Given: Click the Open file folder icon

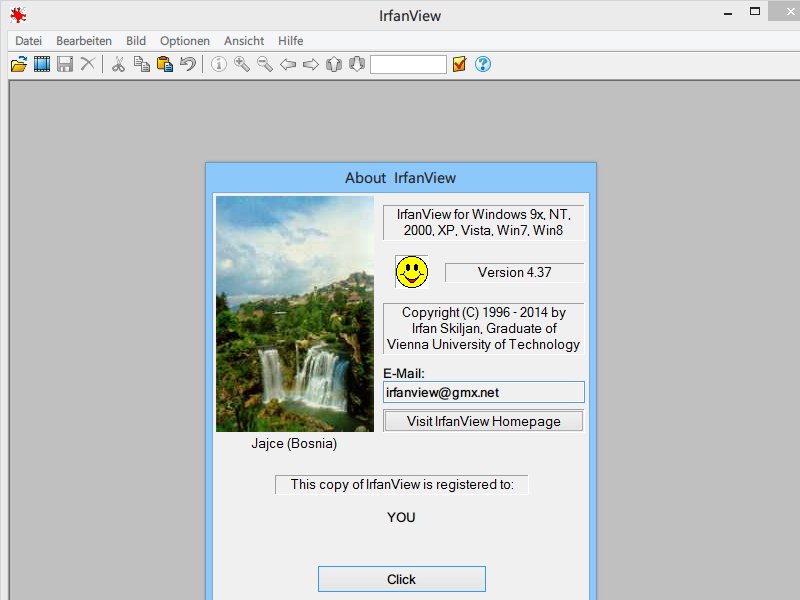Looking at the screenshot, I should coord(19,64).
